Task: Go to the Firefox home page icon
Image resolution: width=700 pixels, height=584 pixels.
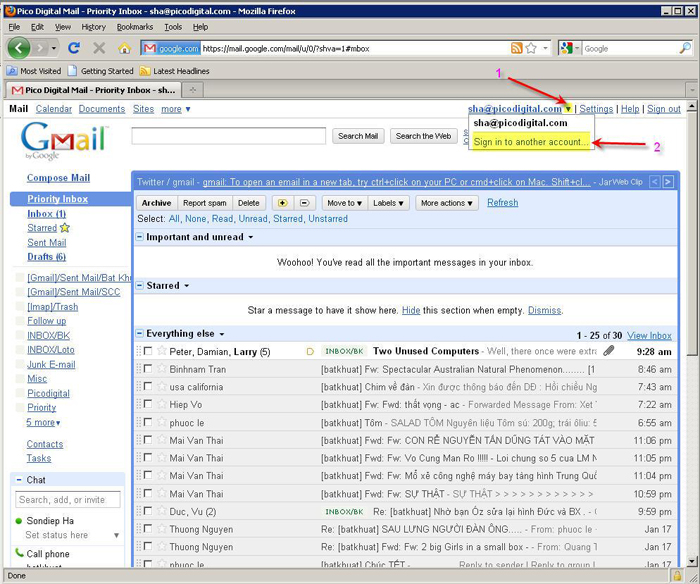Action: point(125,48)
